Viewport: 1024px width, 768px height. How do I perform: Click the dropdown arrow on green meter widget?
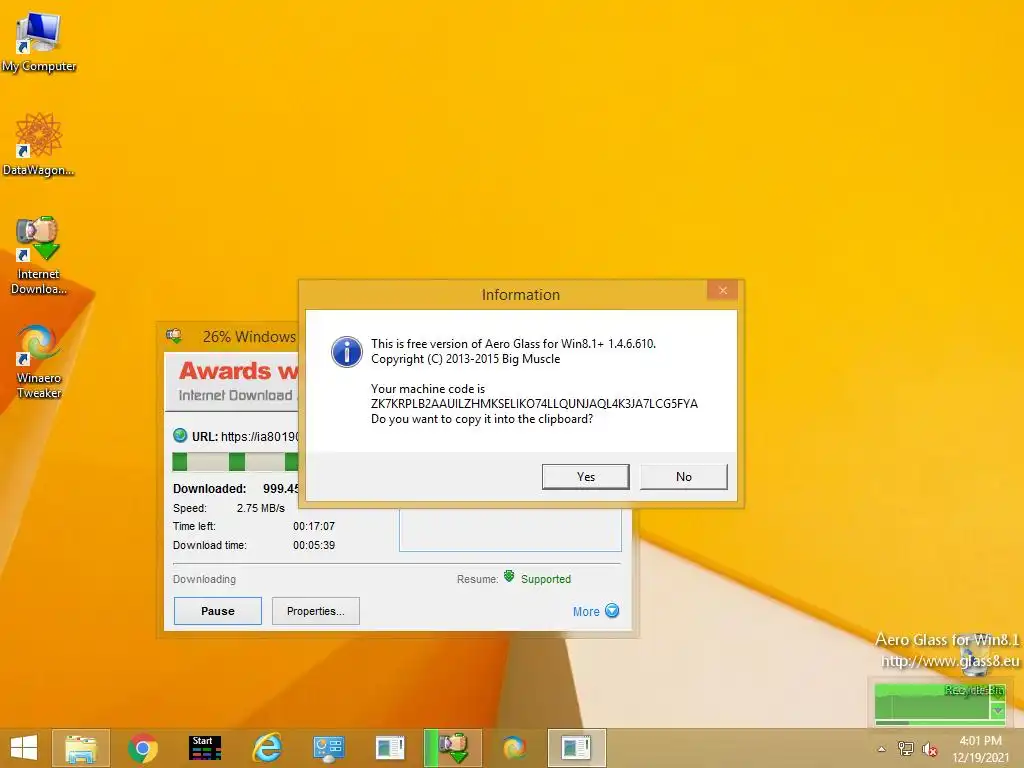pyautogui.click(x=998, y=710)
